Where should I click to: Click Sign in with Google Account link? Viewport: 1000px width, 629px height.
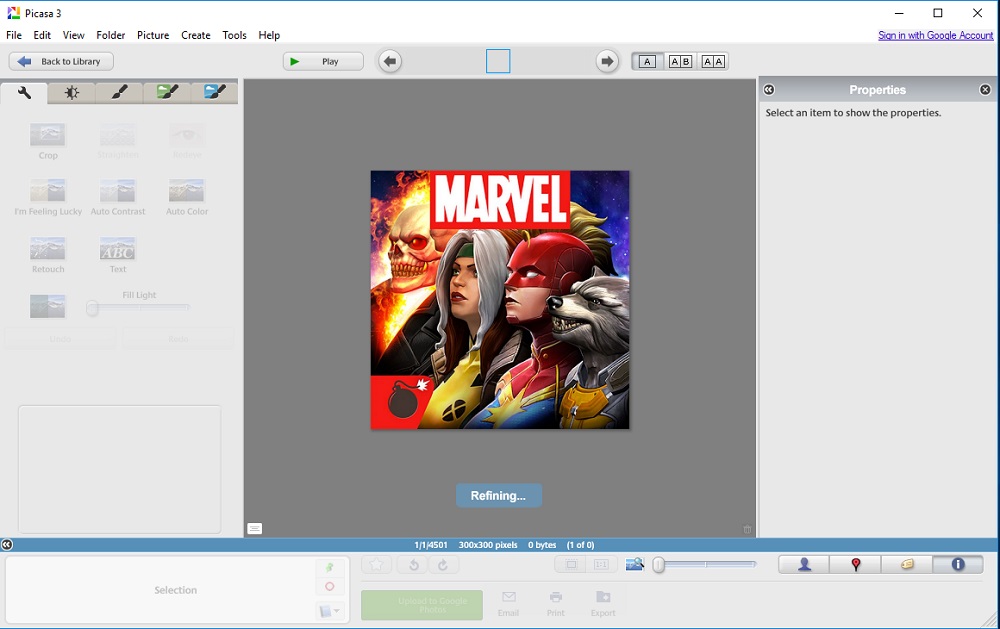tap(935, 35)
